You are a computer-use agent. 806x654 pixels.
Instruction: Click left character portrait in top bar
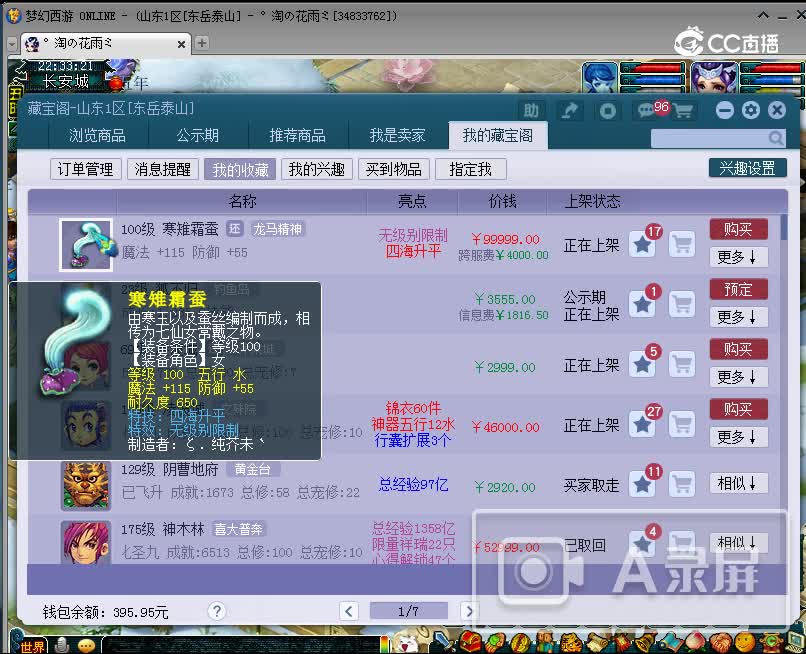[x=600, y=77]
